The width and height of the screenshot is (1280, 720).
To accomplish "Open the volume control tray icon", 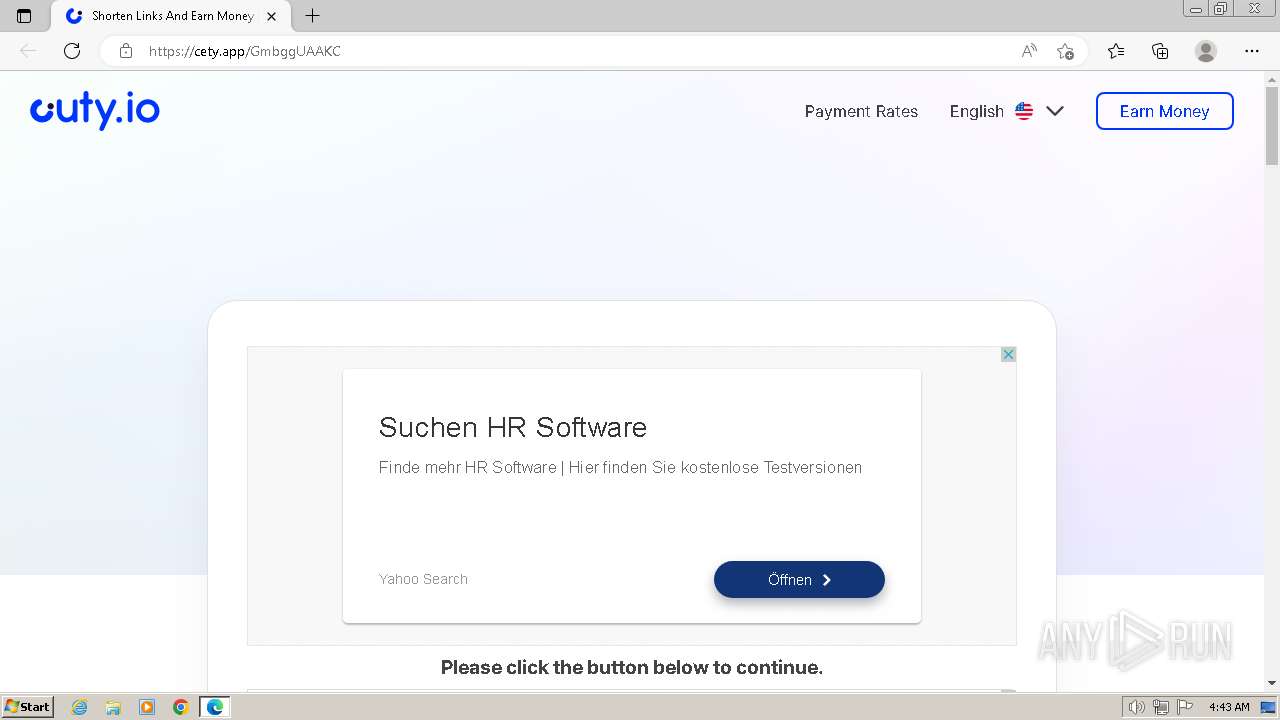I will (1137, 707).
